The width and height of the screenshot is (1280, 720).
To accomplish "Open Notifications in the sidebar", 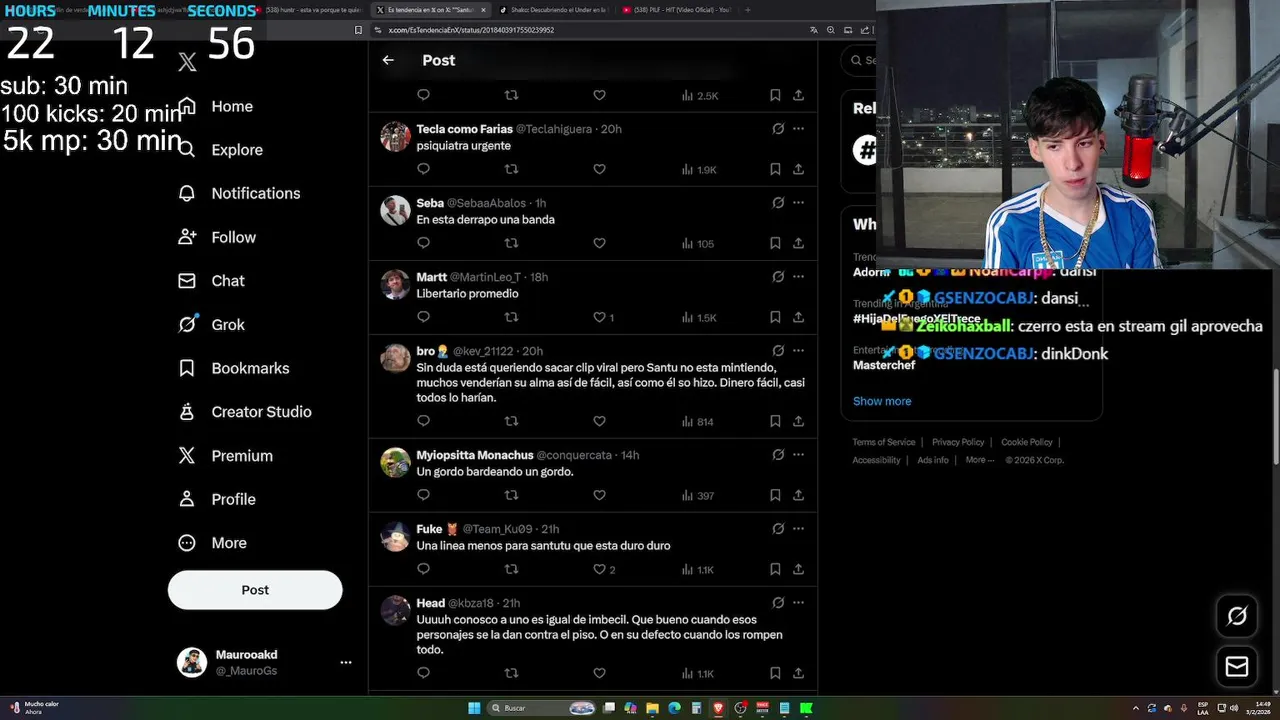I will tap(239, 193).
